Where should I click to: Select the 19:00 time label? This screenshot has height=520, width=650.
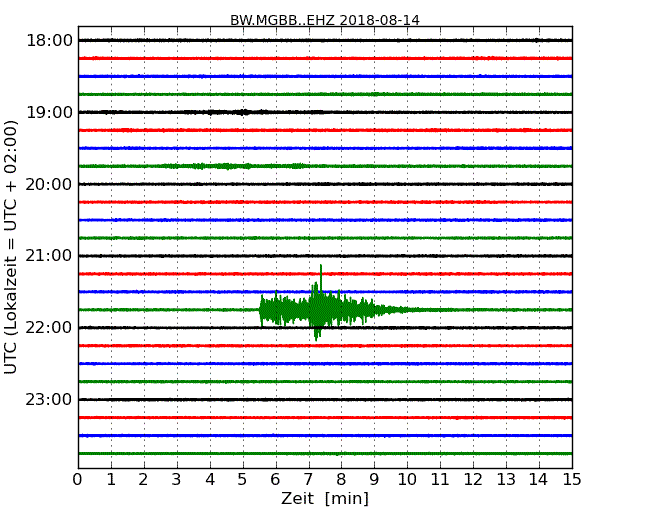coord(49,112)
